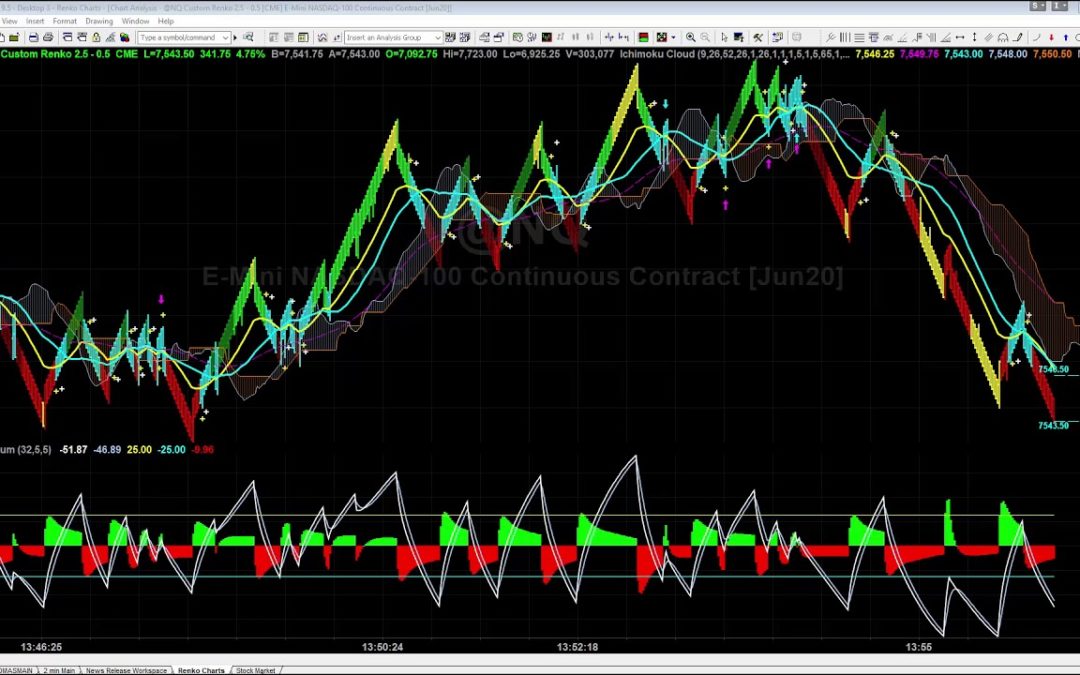This screenshot has width=1080, height=675.
Task: Open the chart color scheme dropdown arrow
Action: pyautogui.click(x=675, y=37)
